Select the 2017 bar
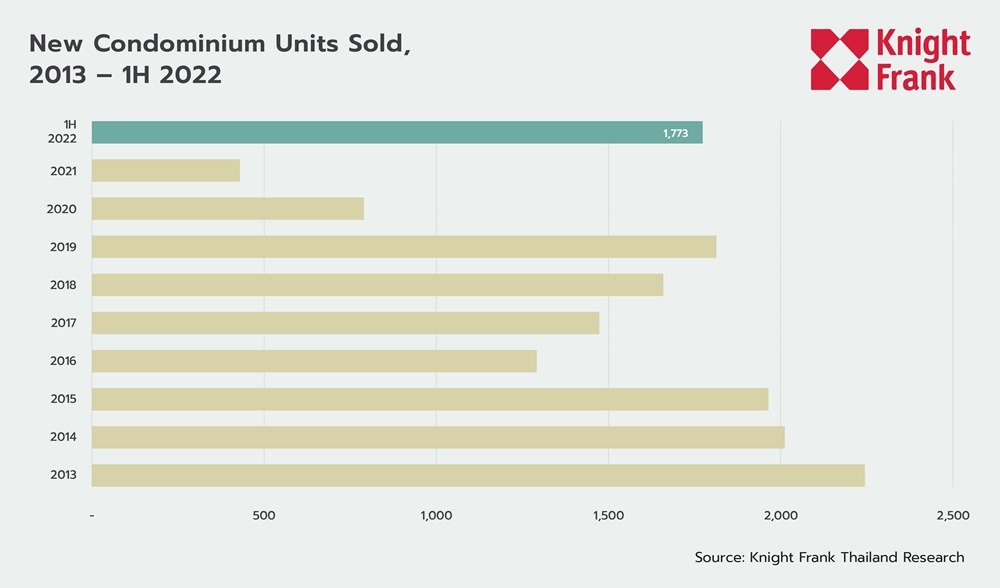This screenshot has width=1000, height=588. pos(345,323)
